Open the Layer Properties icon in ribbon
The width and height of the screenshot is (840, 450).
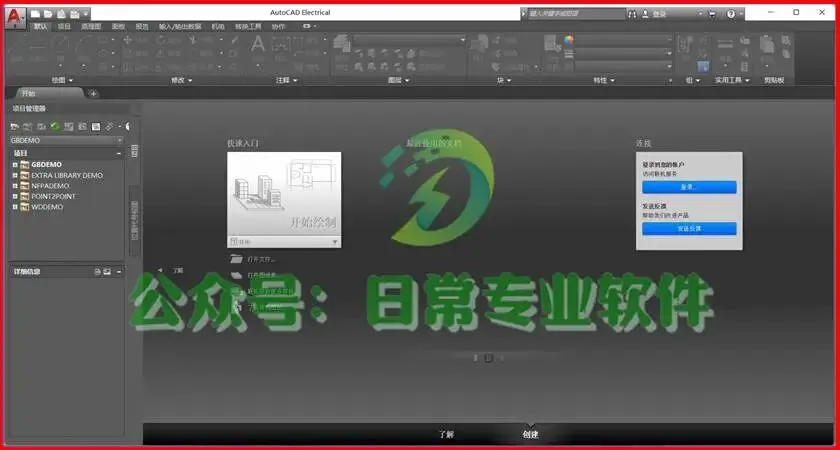pos(341,42)
